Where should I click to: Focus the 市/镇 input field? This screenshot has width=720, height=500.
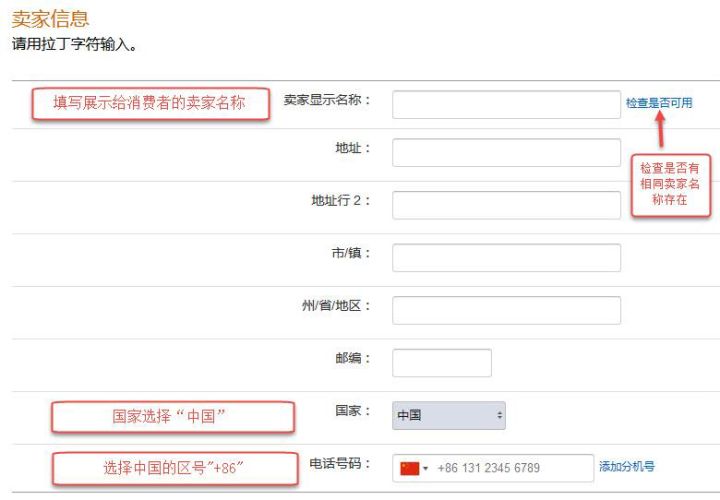506,258
